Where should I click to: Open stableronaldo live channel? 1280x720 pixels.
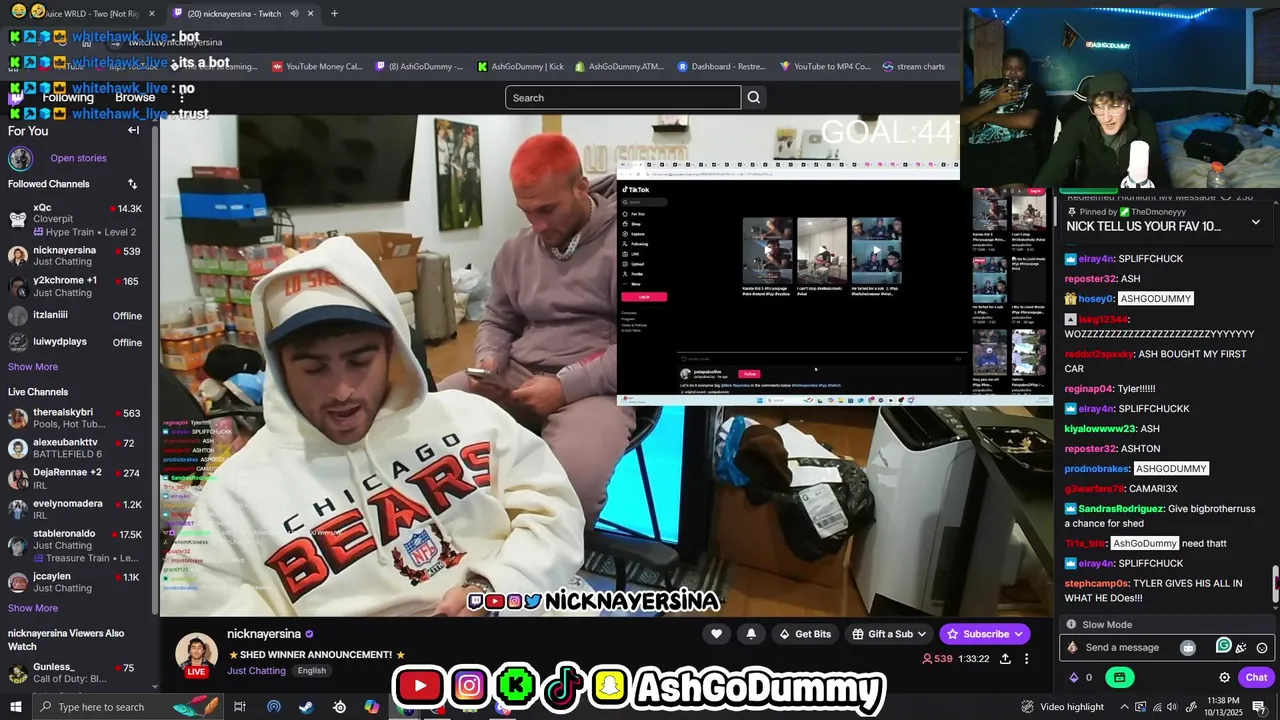pos(76,546)
